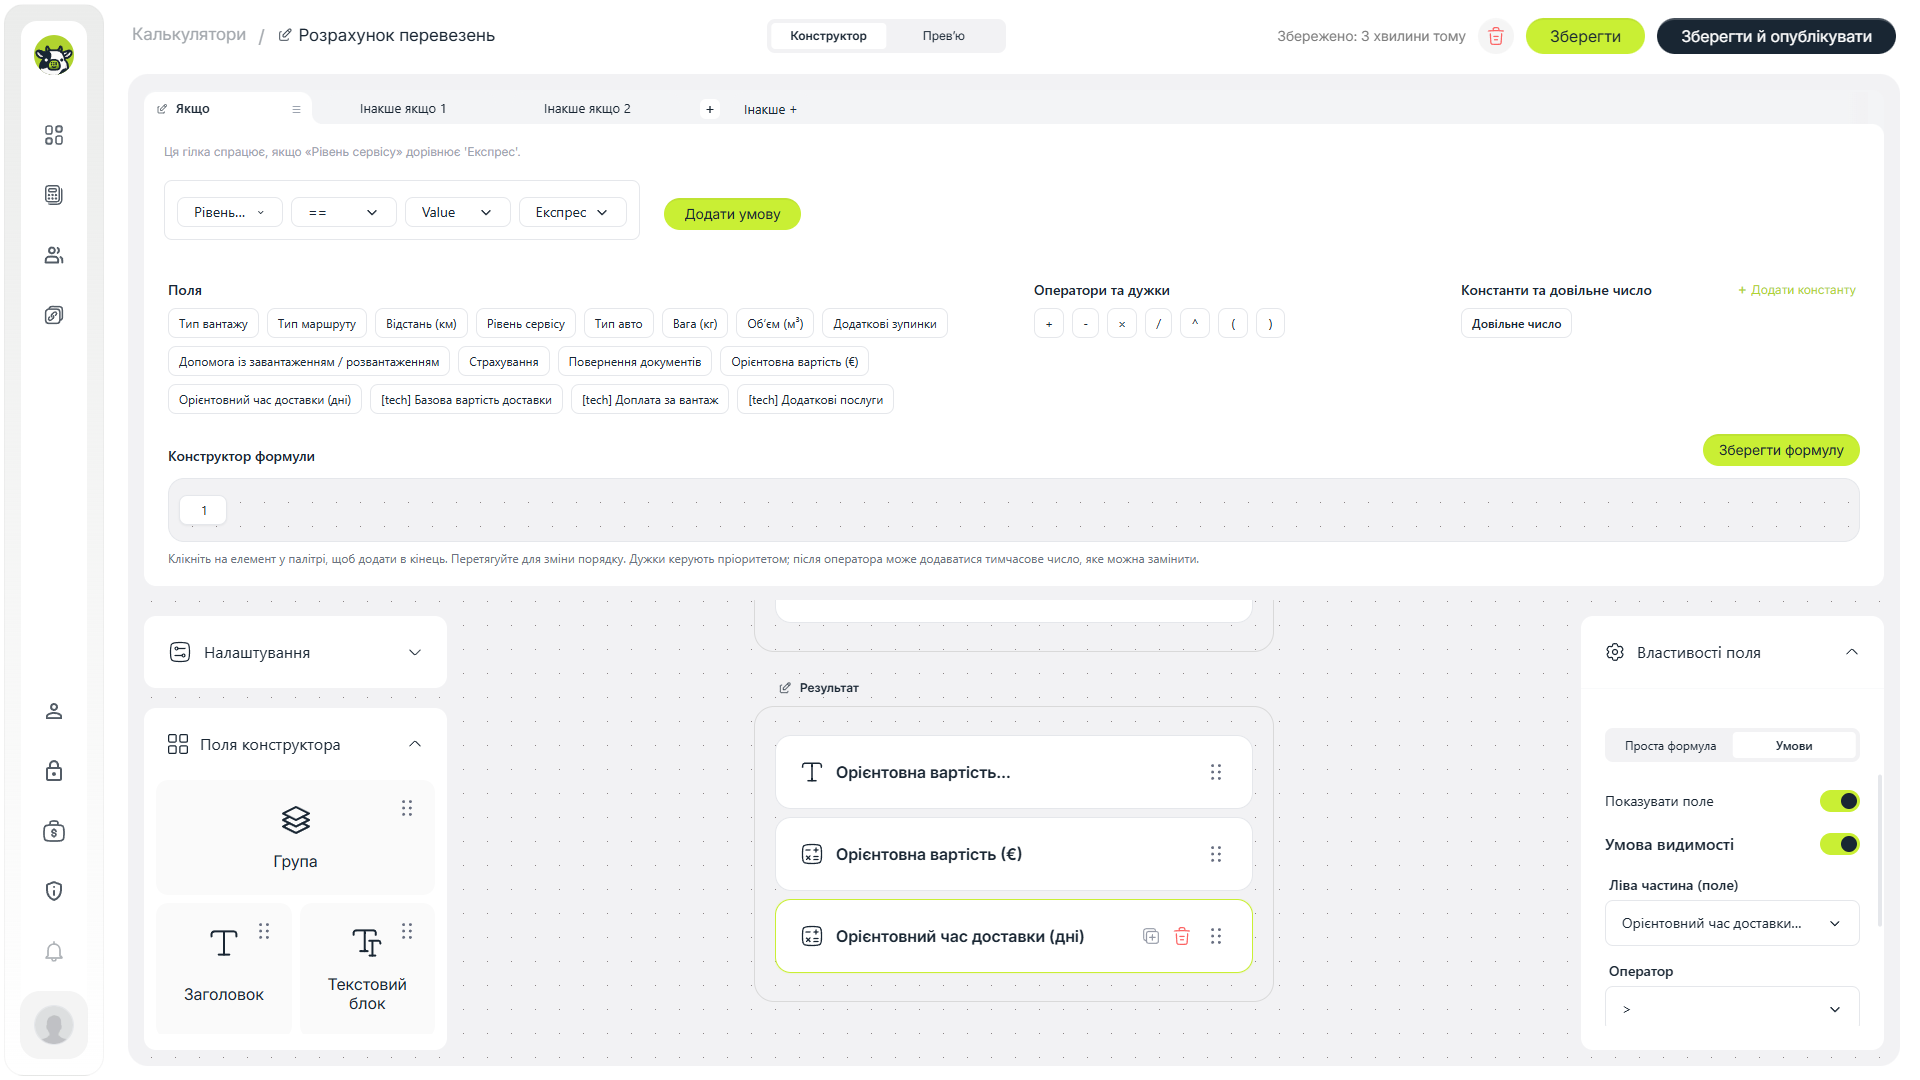Click the Додати константу link
The image size is (1920, 1080).
(1797, 290)
